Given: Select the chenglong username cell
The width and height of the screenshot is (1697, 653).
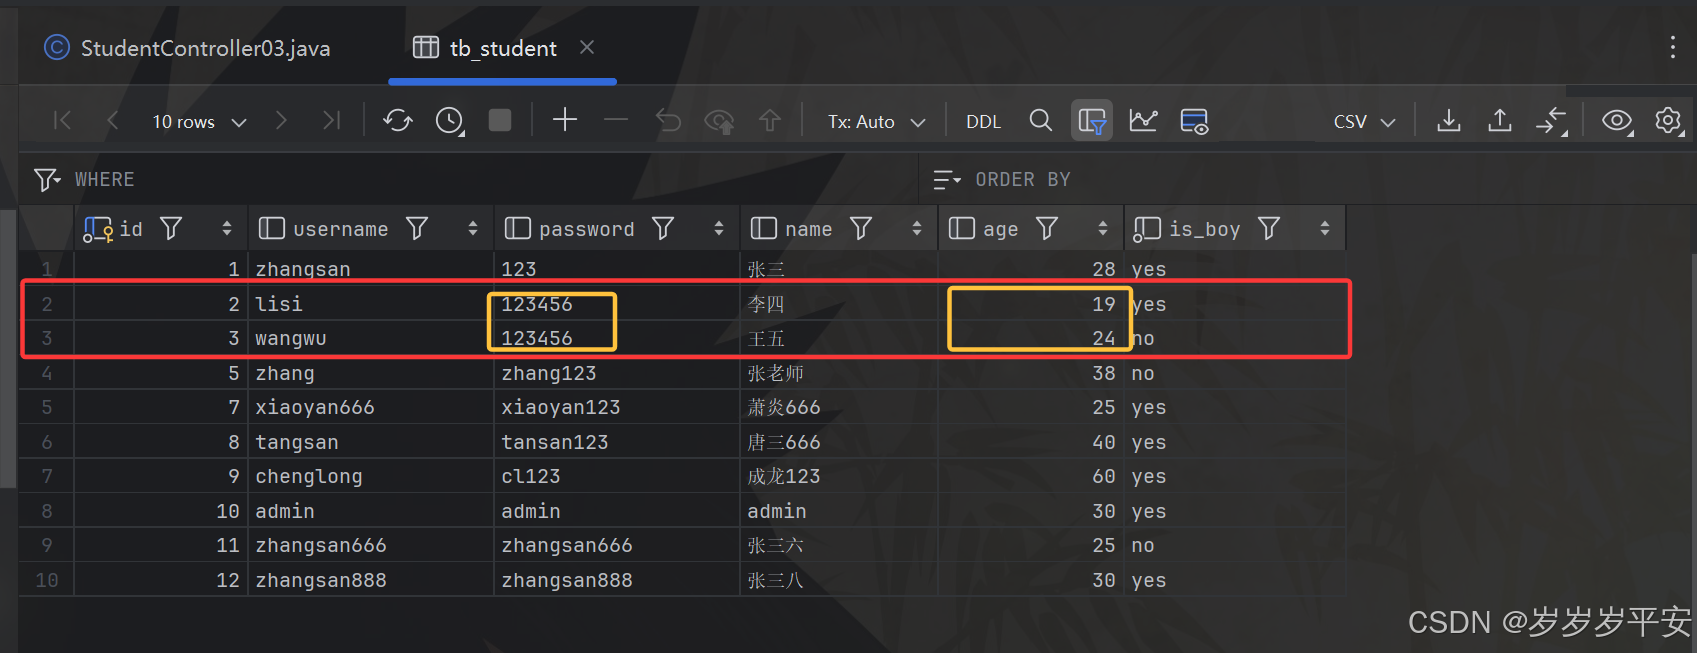Looking at the screenshot, I should (x=371, y=476).
